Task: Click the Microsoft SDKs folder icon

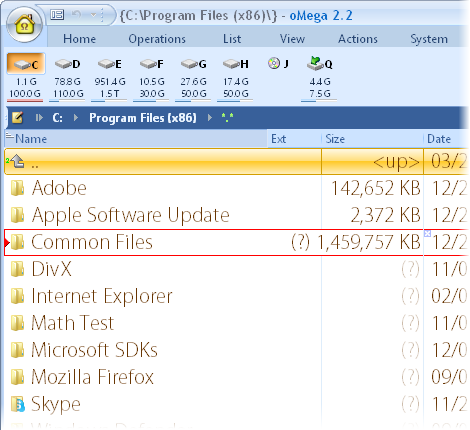Action: click(x=17, y=350)
